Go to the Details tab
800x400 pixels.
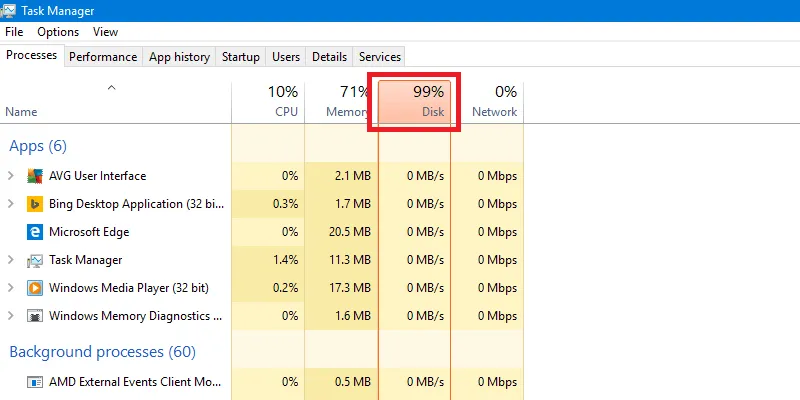pos(329,57)
